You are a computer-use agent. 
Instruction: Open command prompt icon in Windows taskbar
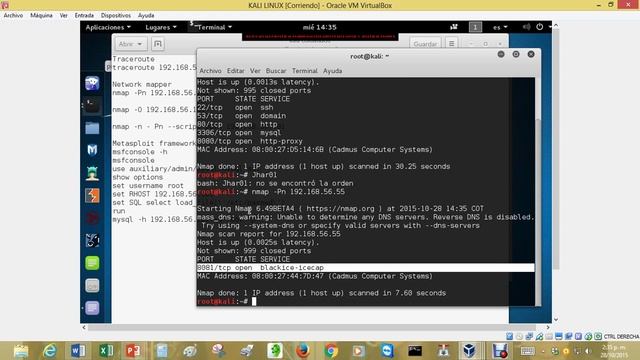tap(415, 351)
